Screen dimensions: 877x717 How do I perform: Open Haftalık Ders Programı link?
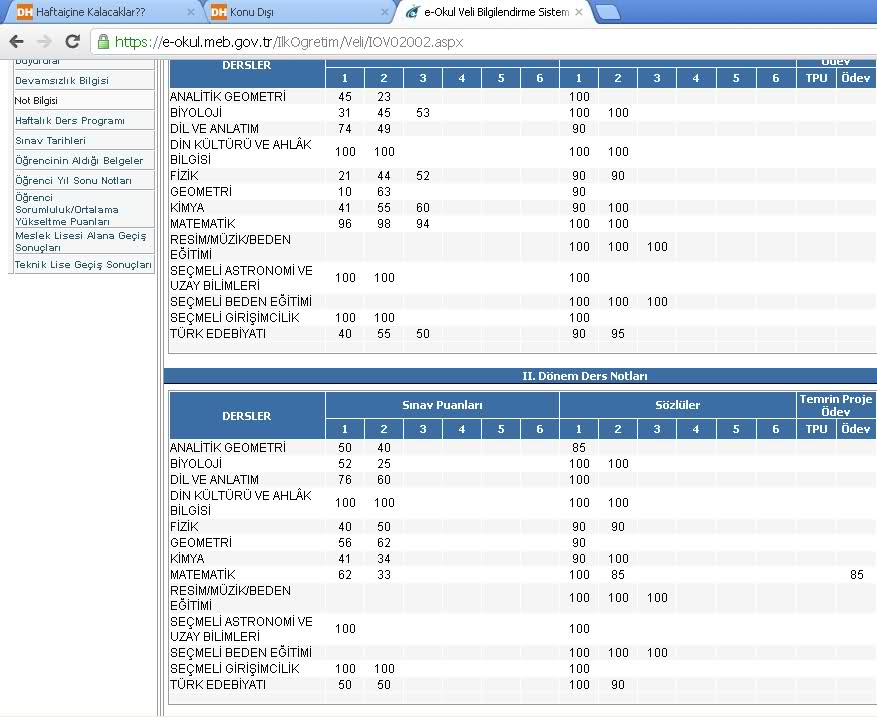click(x=70, y=120)
